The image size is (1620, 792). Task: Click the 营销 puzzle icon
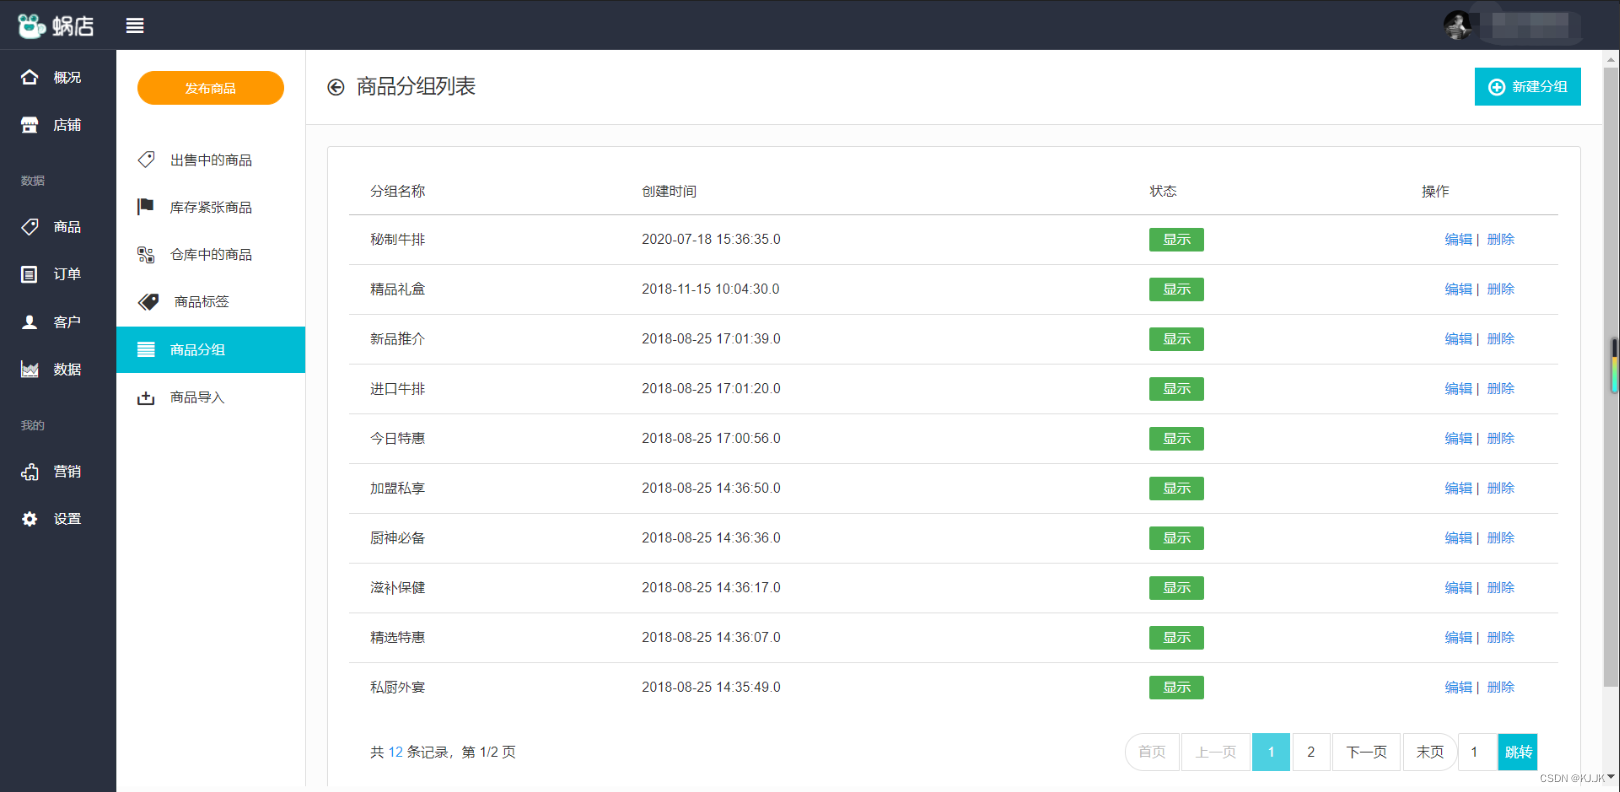(30, 472)
